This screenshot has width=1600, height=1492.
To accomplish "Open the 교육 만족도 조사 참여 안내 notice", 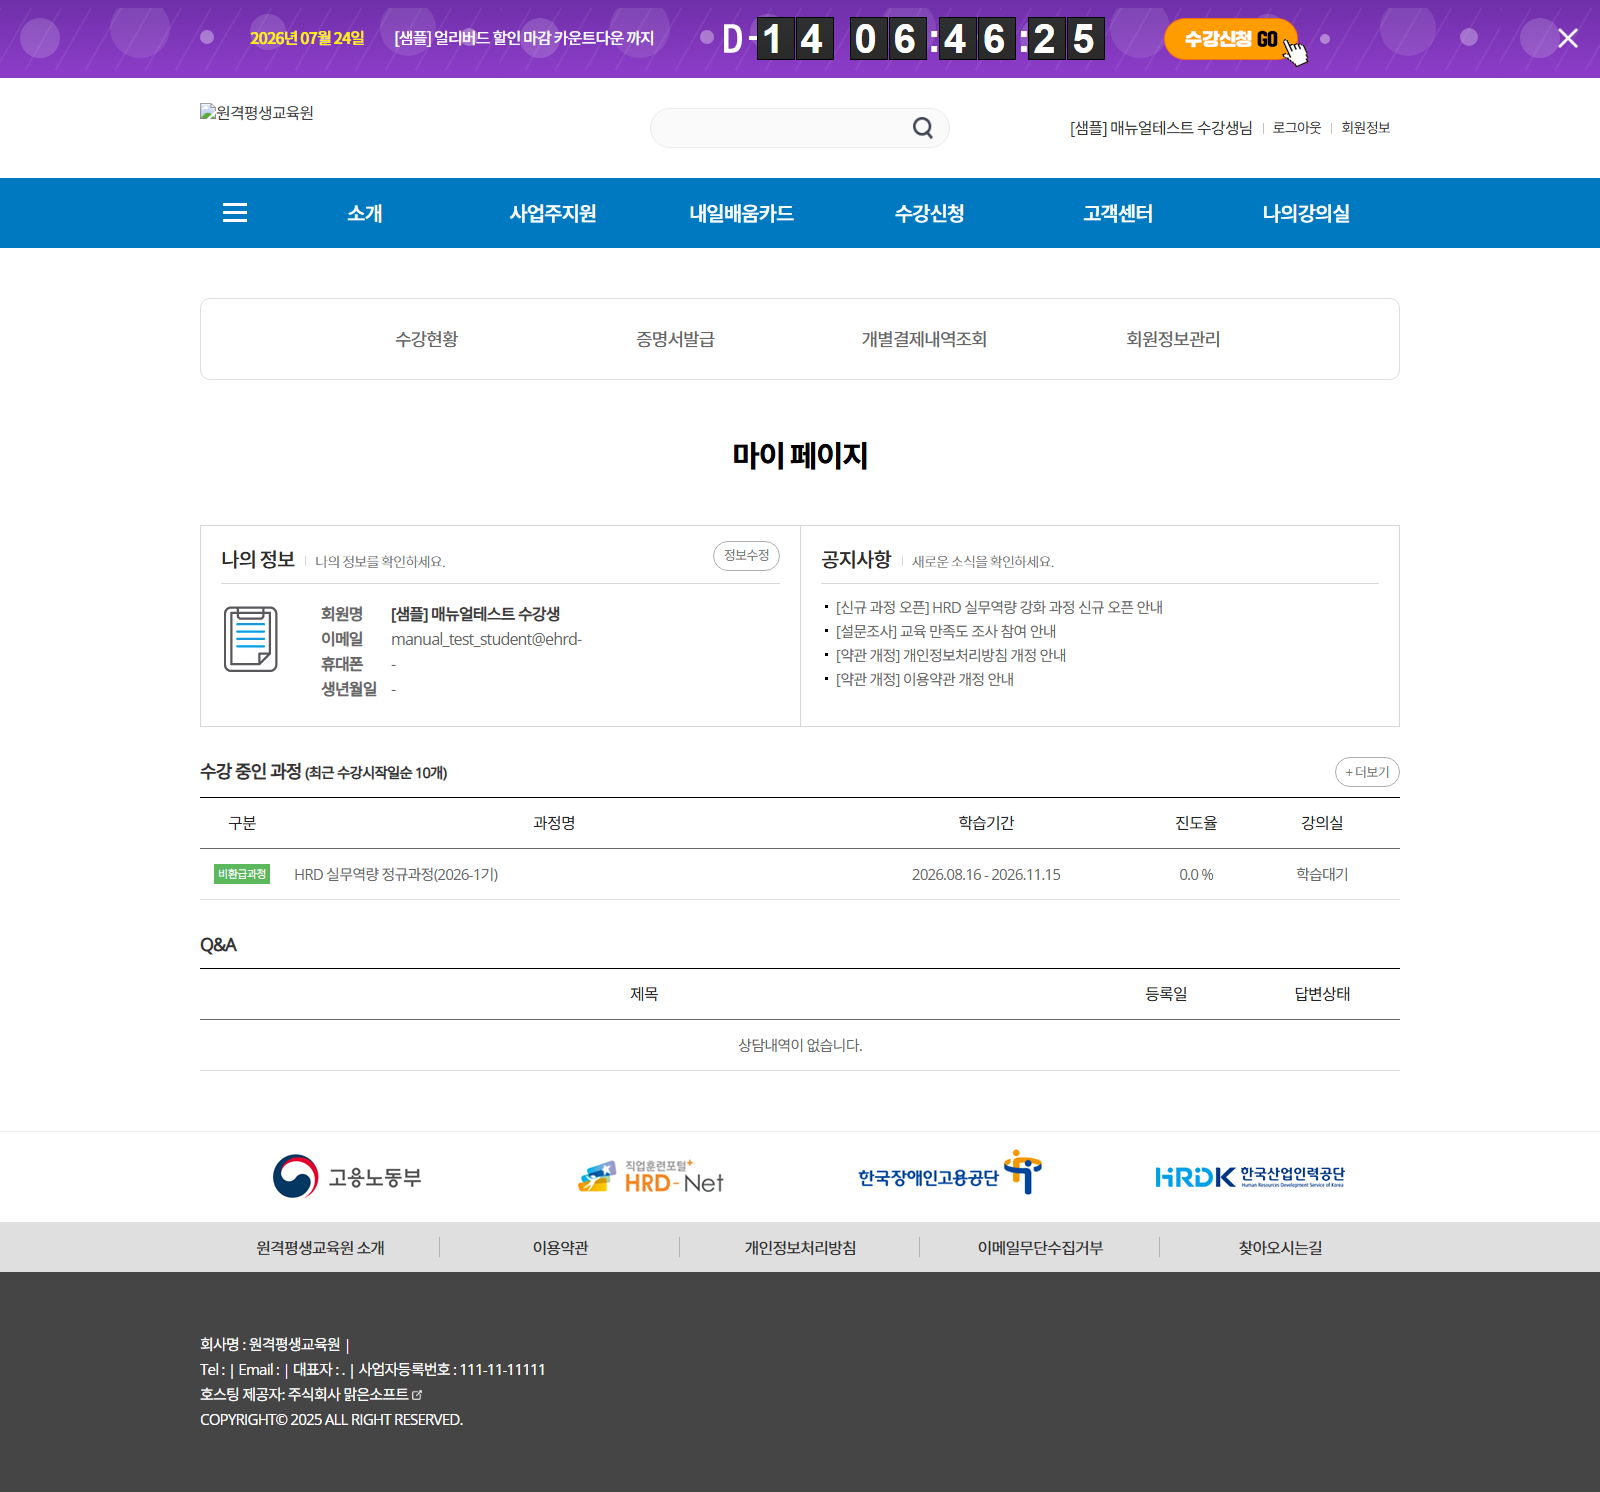I will click(946, 631).
